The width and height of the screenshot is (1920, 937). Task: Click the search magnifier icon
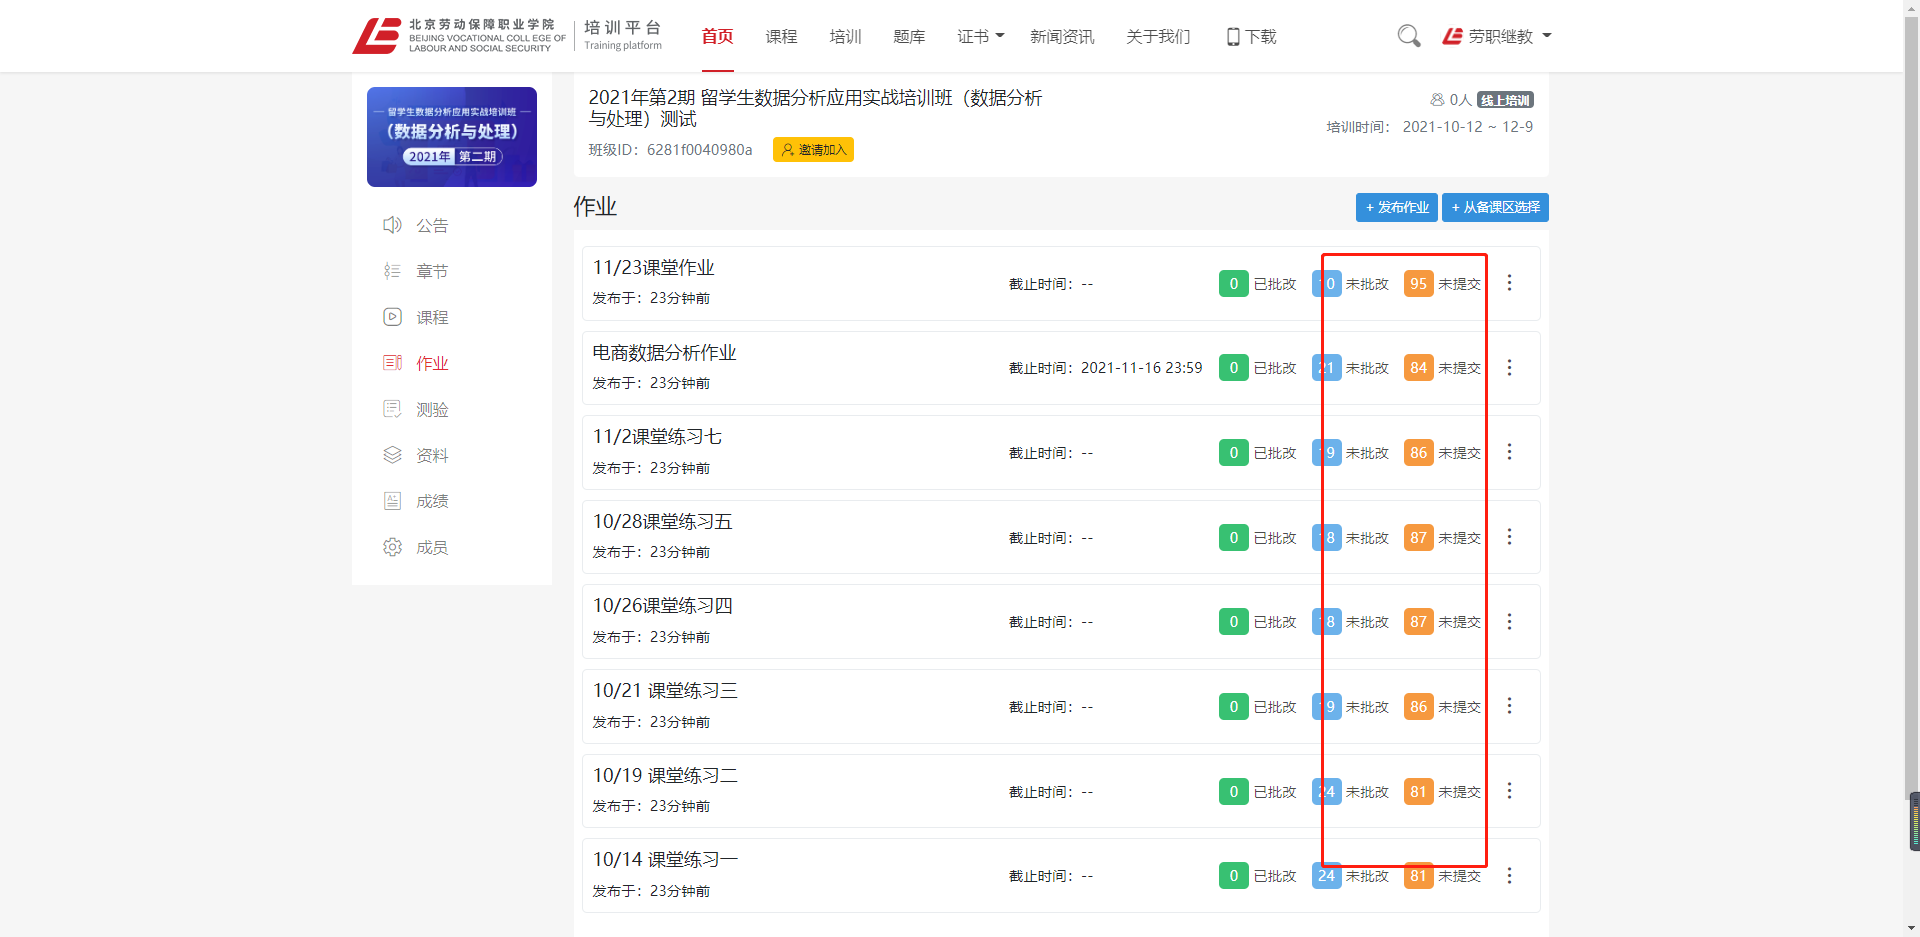1408,36
